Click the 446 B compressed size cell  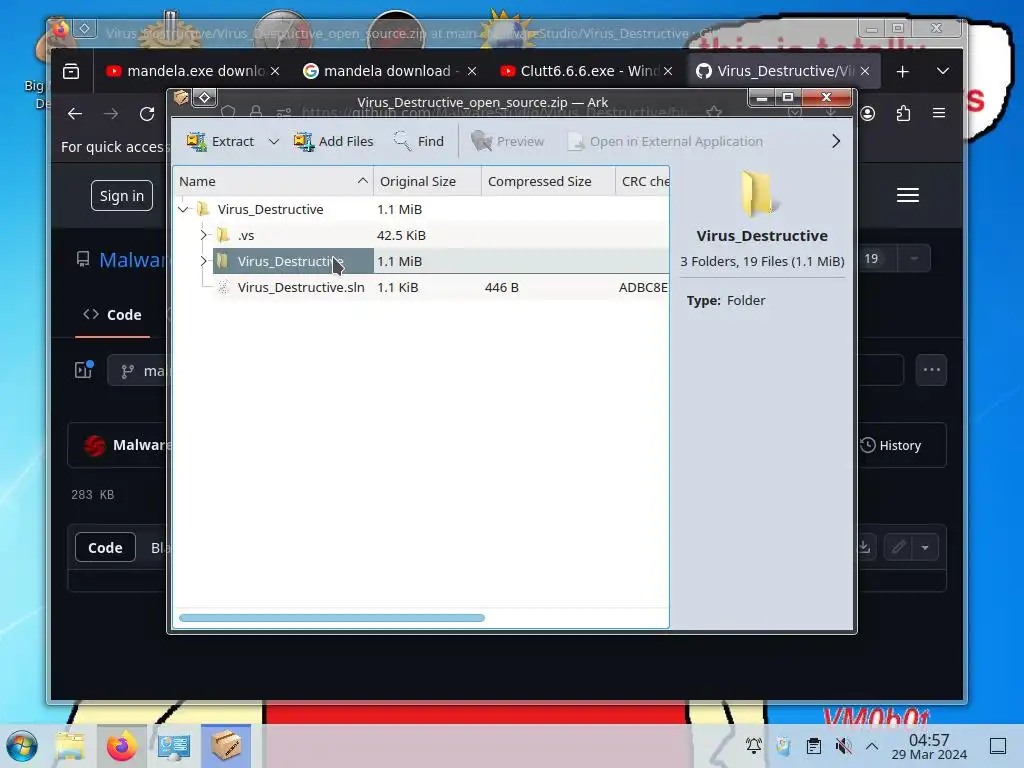pos(502,287)
